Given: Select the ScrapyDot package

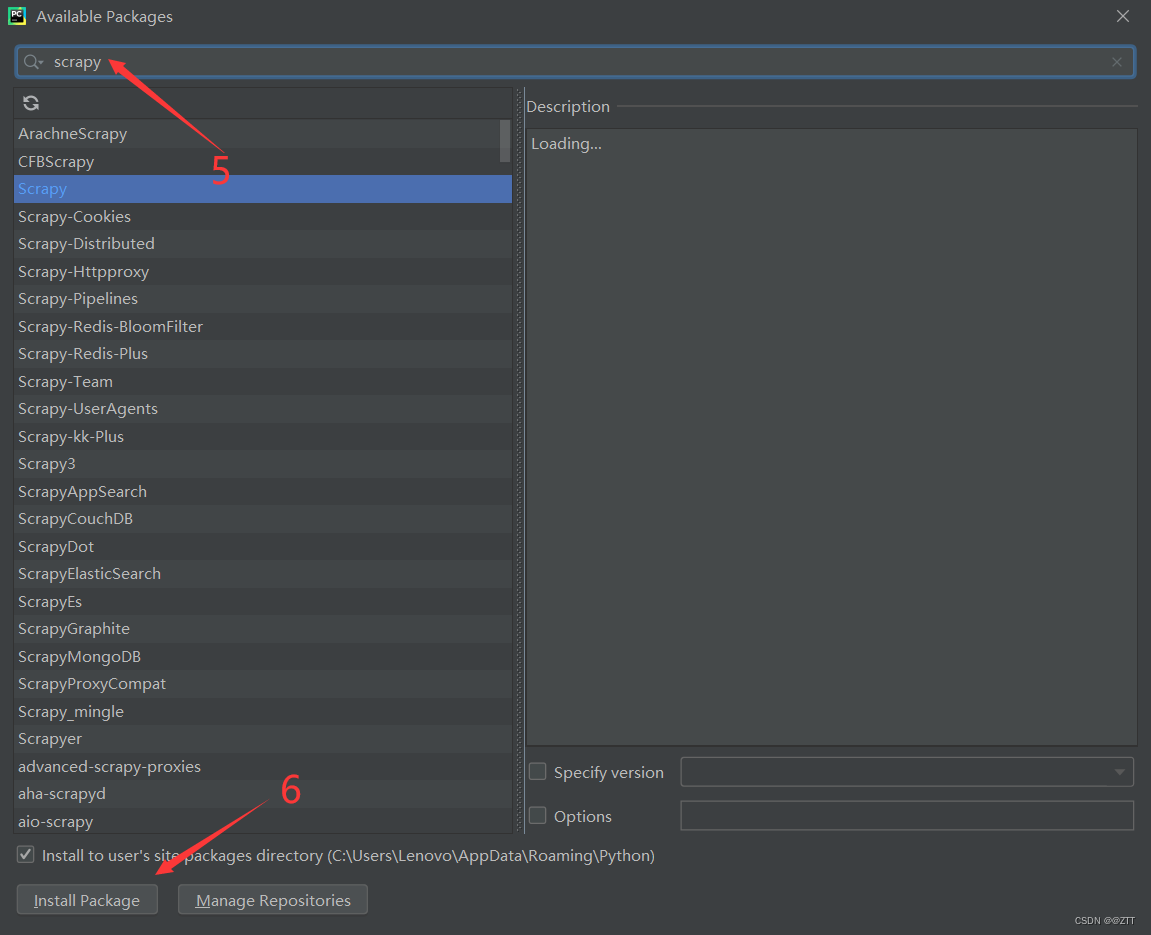Looking at the screenshot, I should [x=263, y=547].
